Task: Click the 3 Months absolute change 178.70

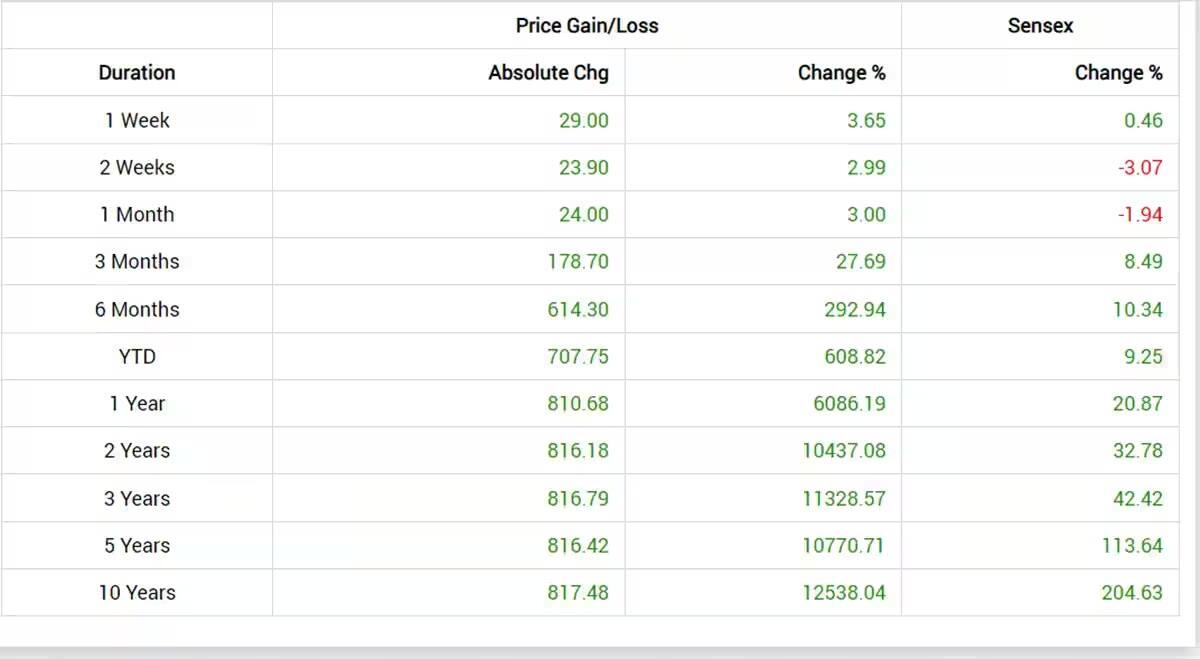Action: point(577,262)
